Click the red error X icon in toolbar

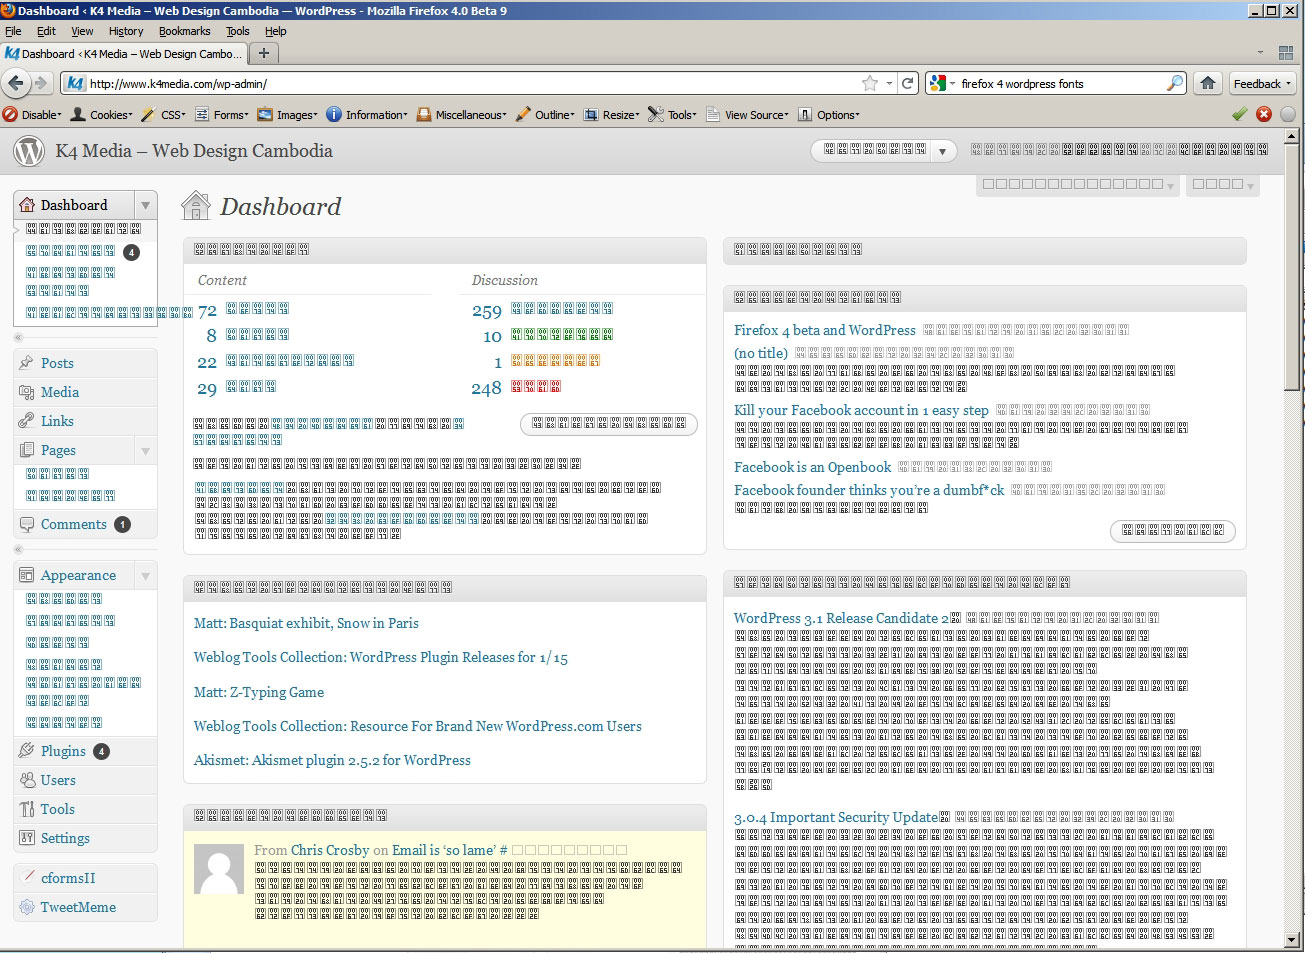tap(1264, 114)
